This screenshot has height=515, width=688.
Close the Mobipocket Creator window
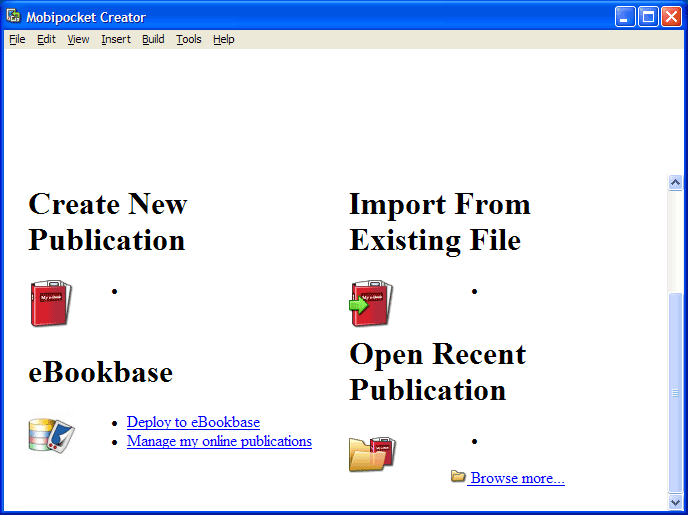click(x=671, y=17)
